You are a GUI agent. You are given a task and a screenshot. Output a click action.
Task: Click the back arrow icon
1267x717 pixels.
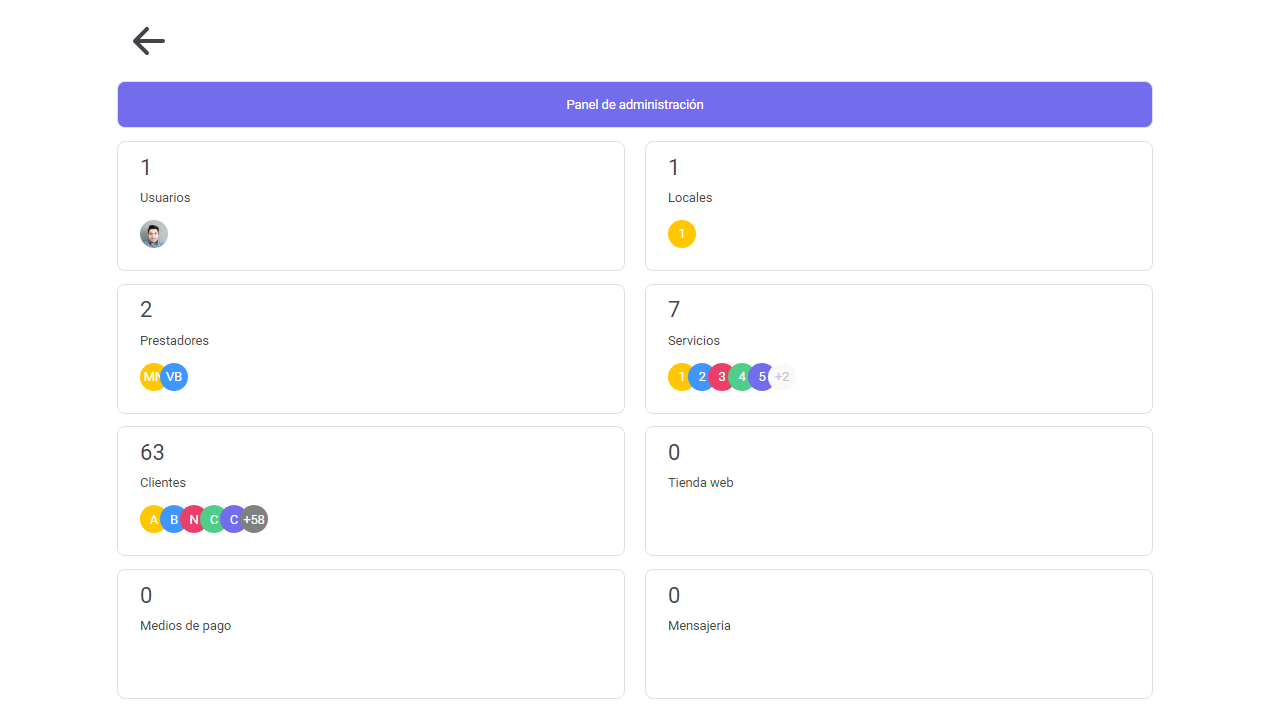148,41
